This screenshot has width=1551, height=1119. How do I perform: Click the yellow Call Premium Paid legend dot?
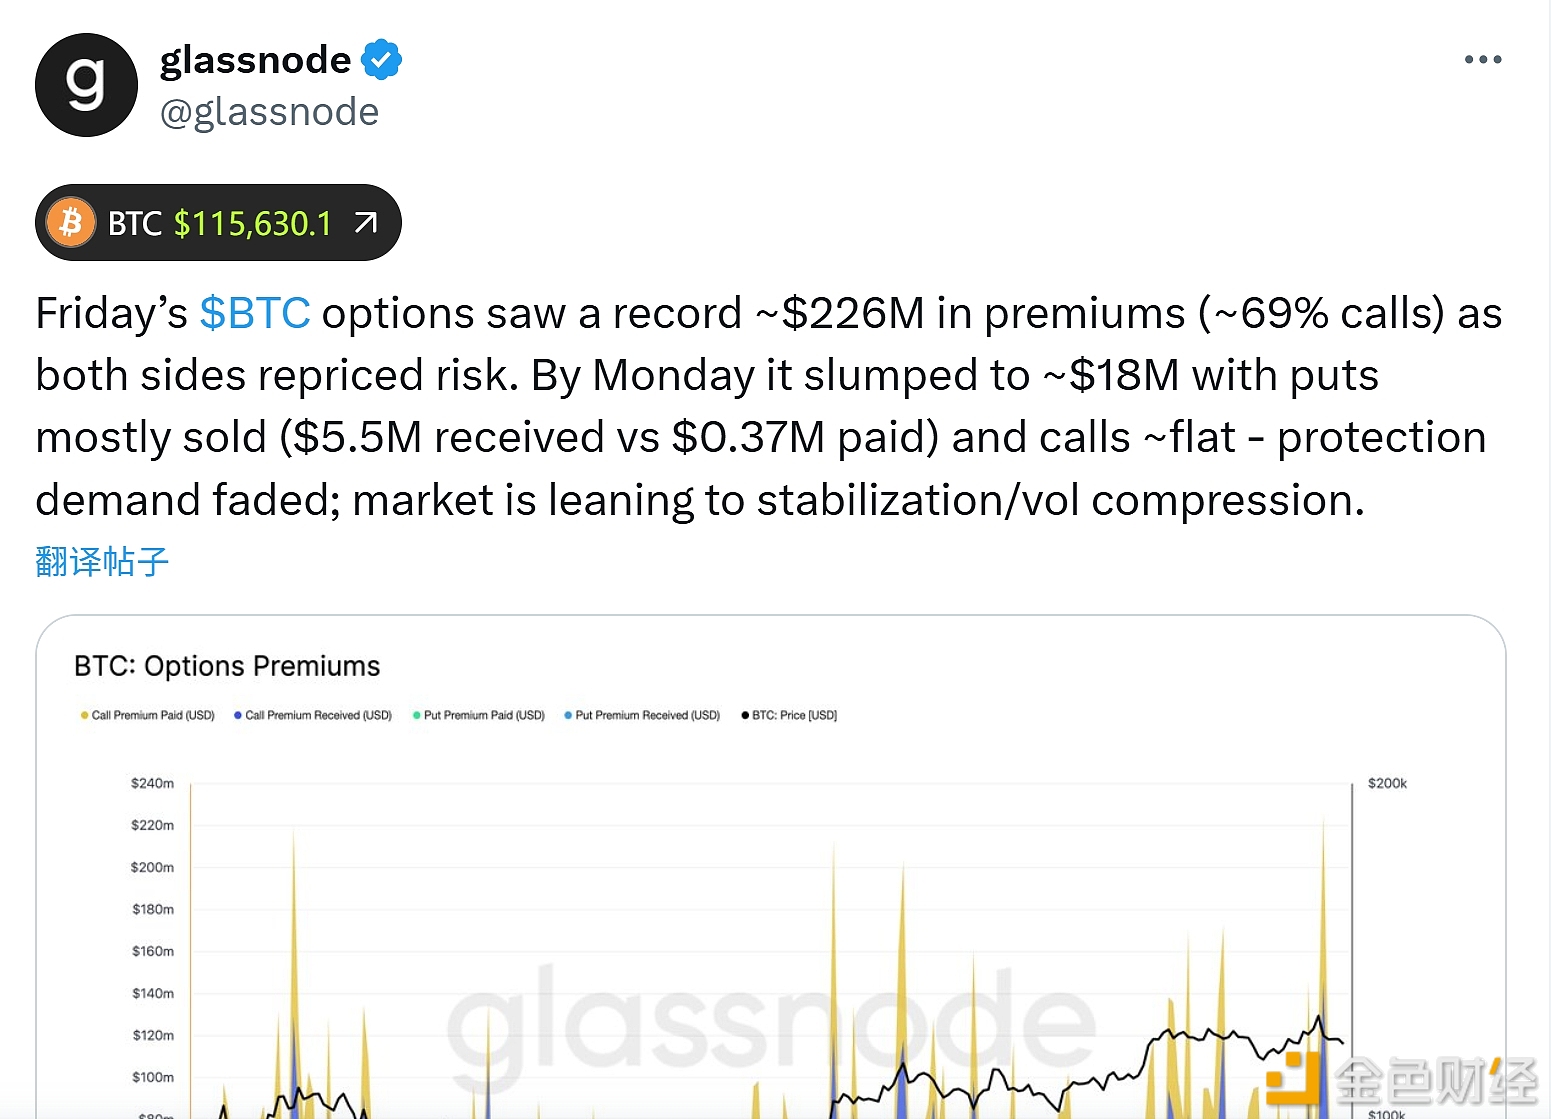(85, 715)
